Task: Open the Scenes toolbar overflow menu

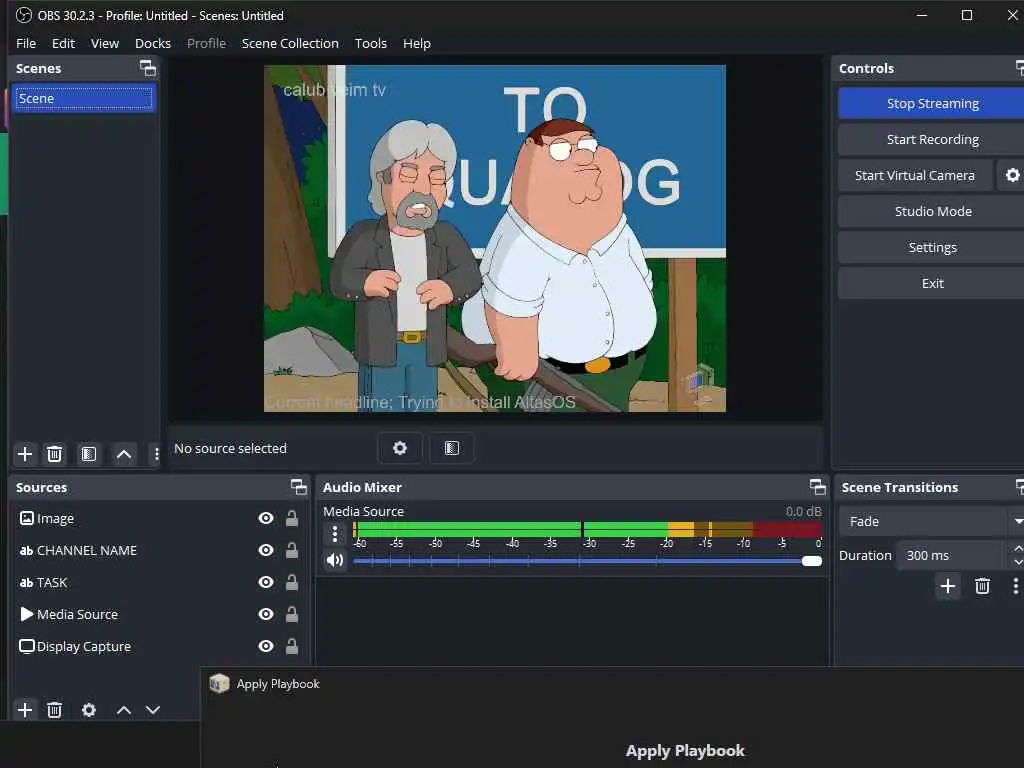Action: tap(156, 454)
